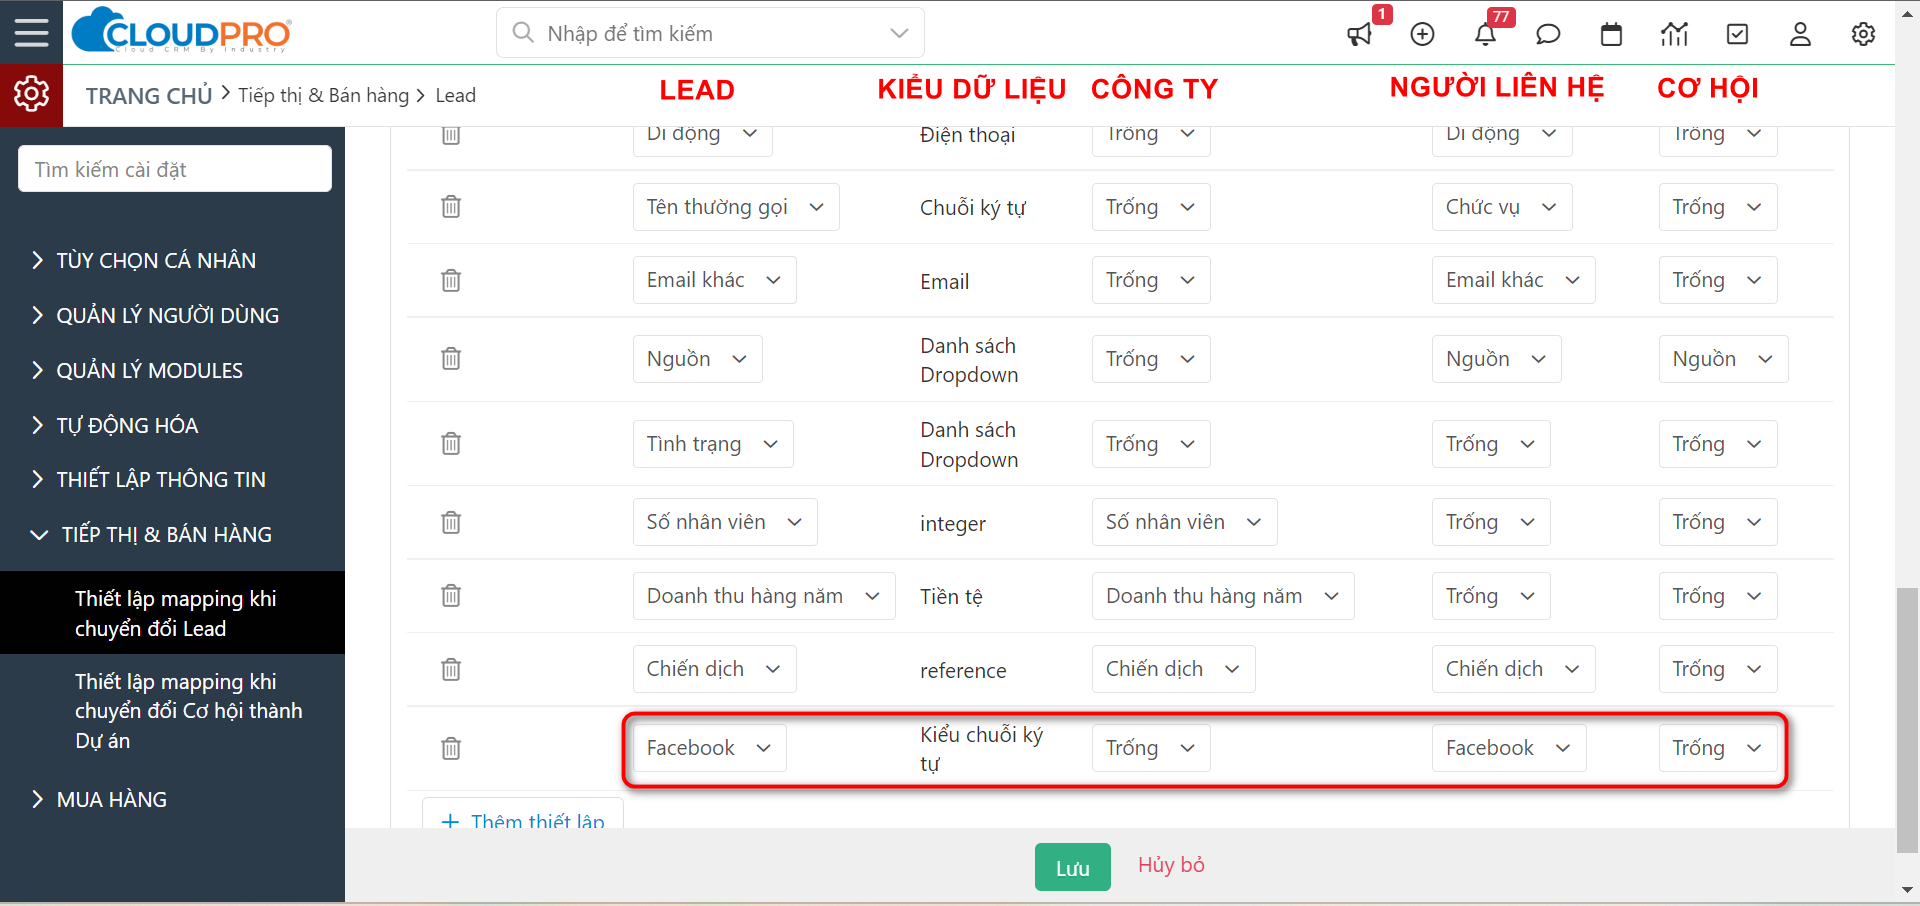Click the Lead breadcrumb
Screen dimensions: 1920x906
click(x=455, y=95)
